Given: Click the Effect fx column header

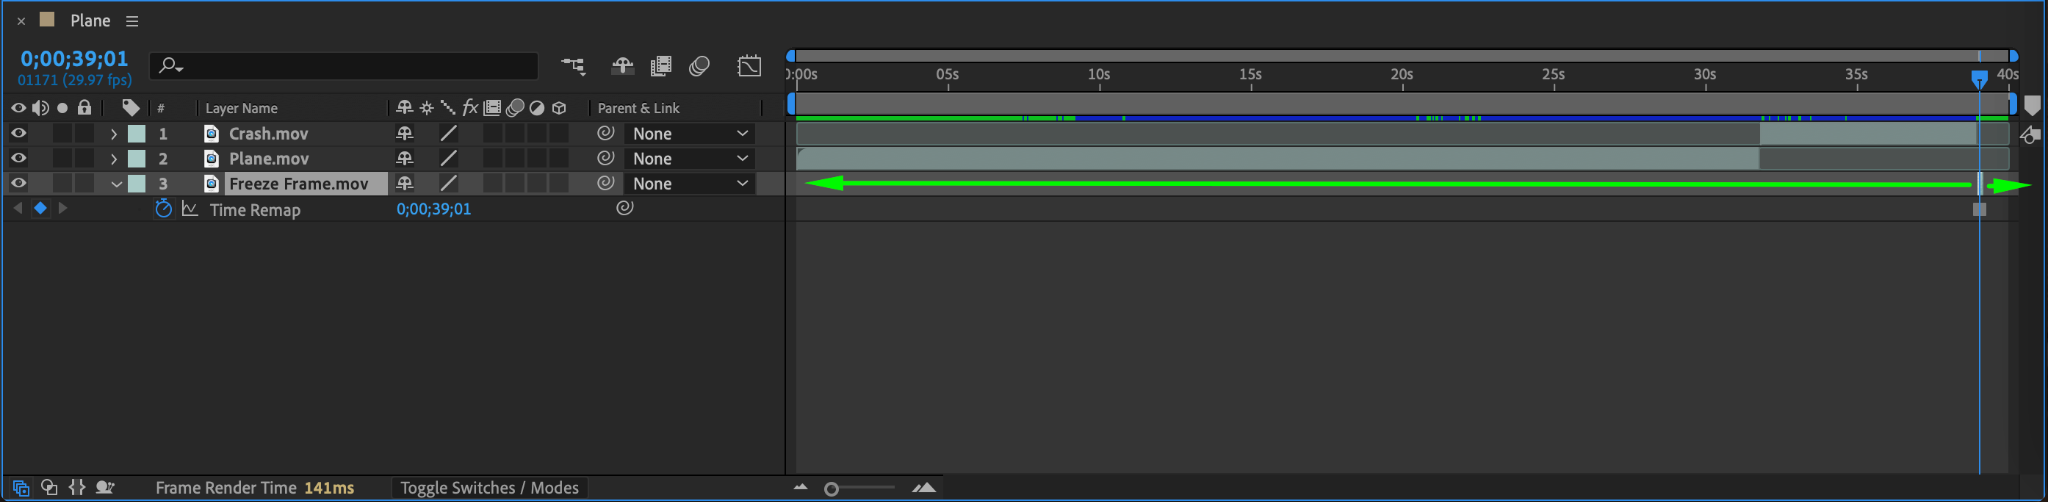Looking at the screenshot, I should point(470,107).
